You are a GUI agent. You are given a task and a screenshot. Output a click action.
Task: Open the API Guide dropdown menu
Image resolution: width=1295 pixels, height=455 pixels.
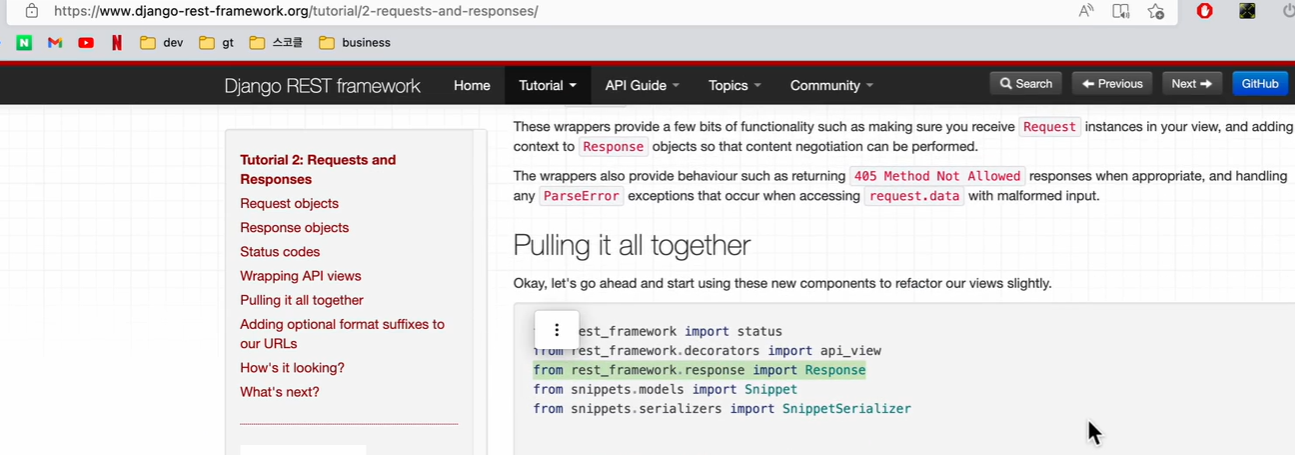coord(642,85)
